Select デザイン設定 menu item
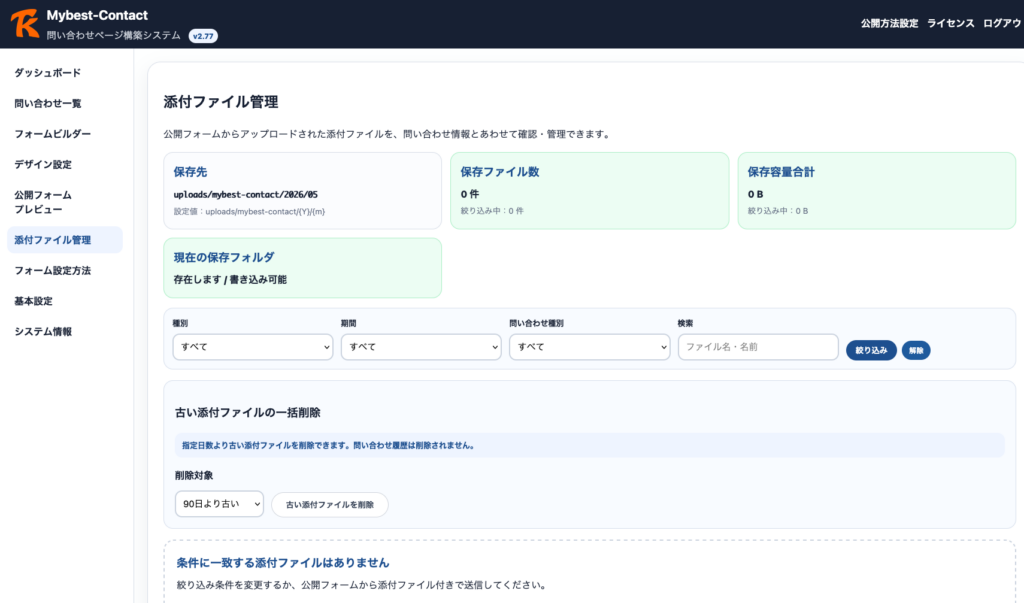The width and height of the screenshot is (1024, 603). [43, 165]
